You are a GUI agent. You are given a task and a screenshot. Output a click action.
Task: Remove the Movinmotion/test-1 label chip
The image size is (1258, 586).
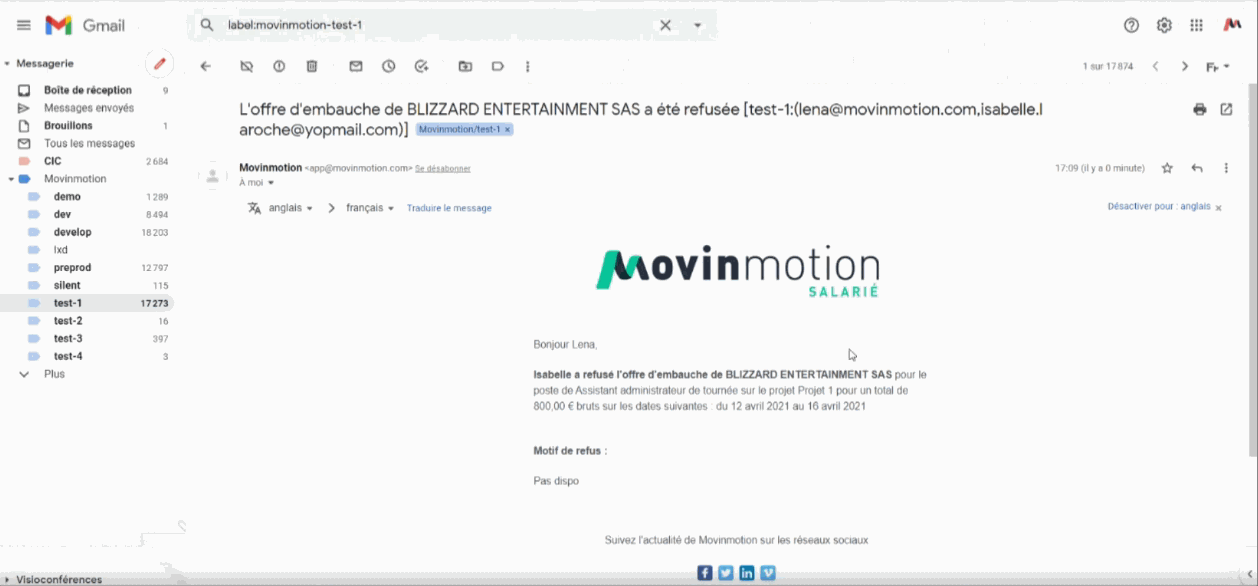(507, 130)
